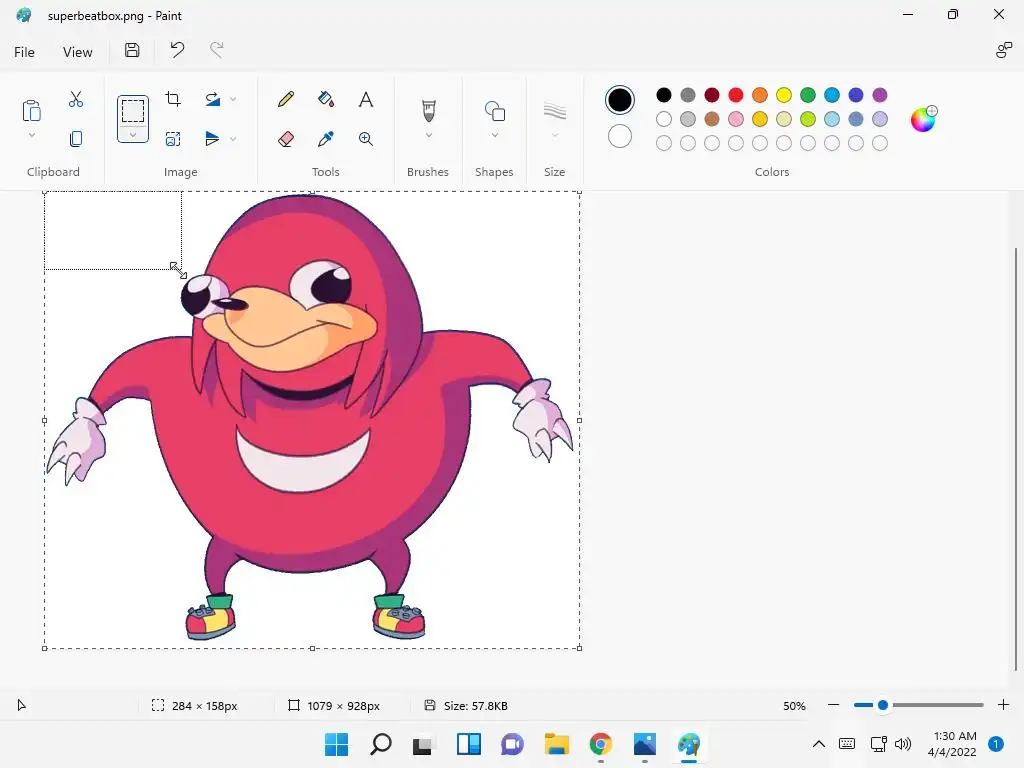The height and width of the screenshot is (768, 1024).
Task: Open Paint settings icon at top right
Action: coord(1003,50)
